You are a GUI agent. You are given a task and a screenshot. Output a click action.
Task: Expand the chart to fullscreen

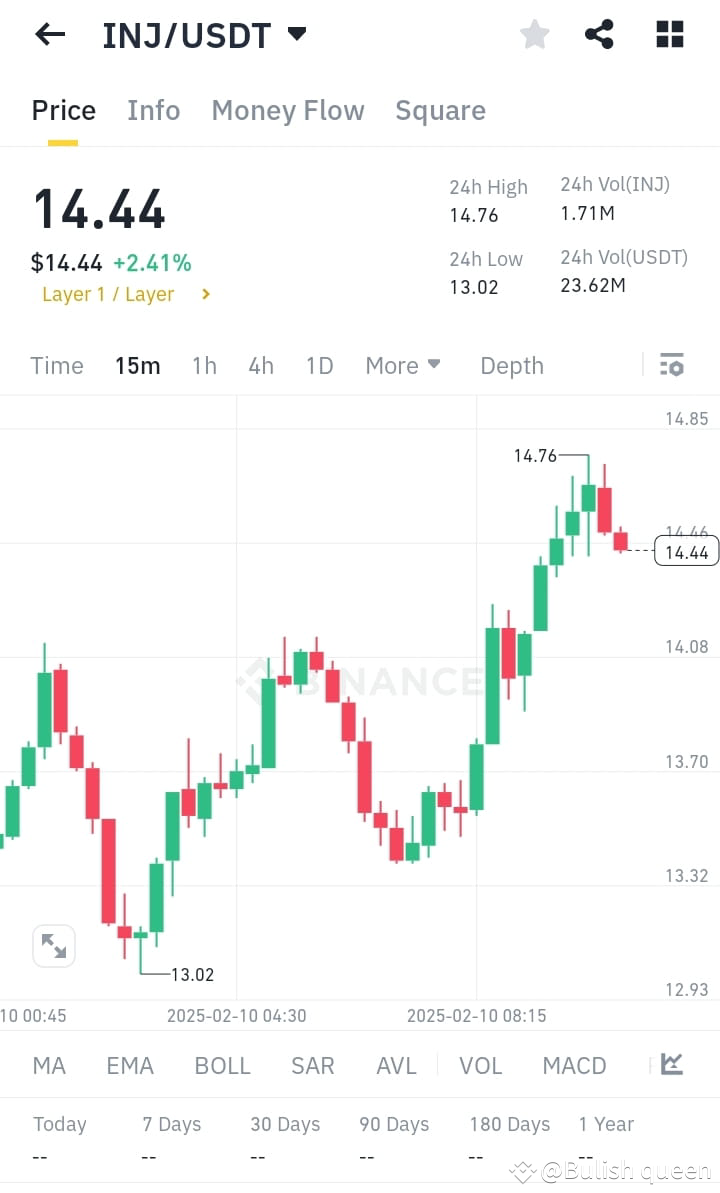click(53, 945)
